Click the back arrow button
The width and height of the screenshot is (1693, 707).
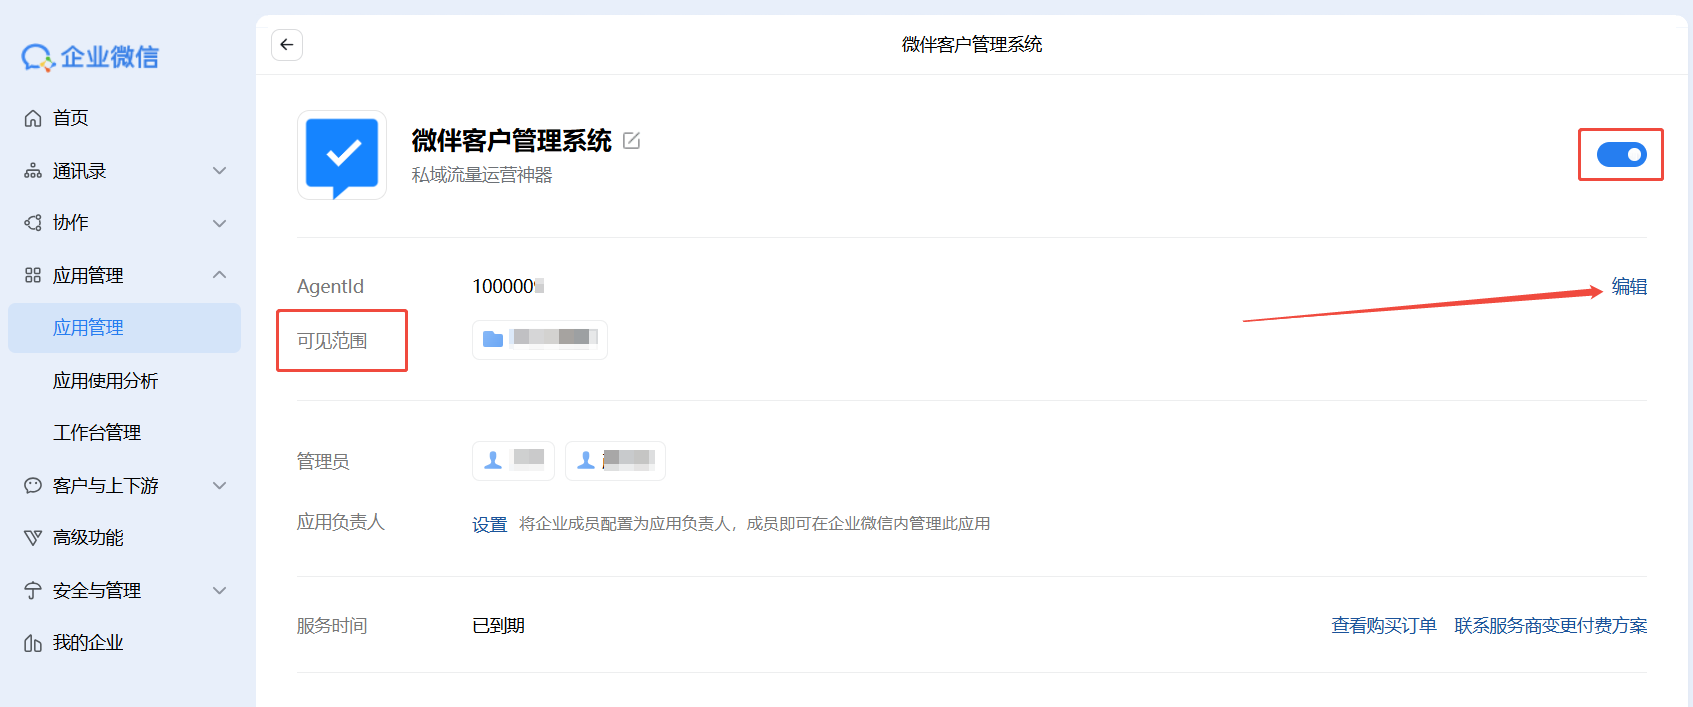click(x=287, y=44)
